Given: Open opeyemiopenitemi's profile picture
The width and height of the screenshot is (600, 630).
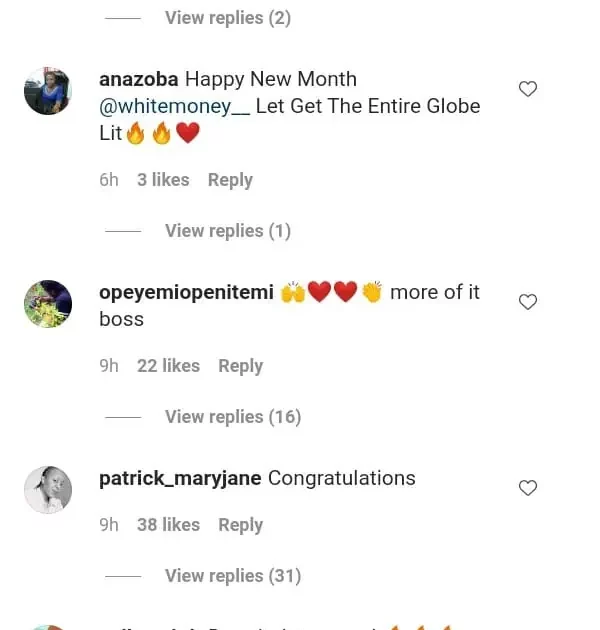Looking at the screenshot, I should pyautogui.click(x=48, y=304).
